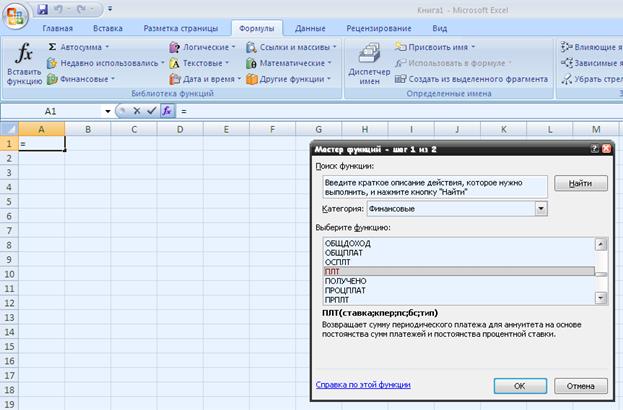The image size is (623, 410).
Task: Click the Найти button
Action: [x=580, y=184]
